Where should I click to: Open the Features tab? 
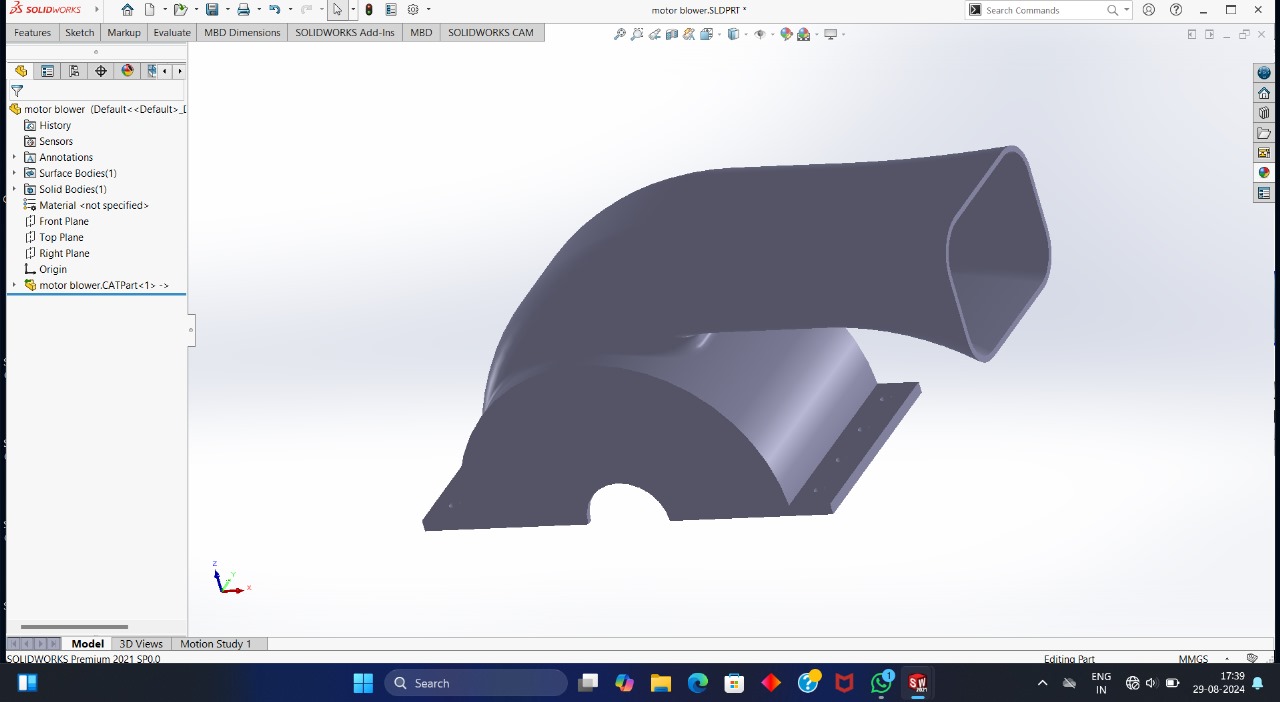(x=32, y=32)
